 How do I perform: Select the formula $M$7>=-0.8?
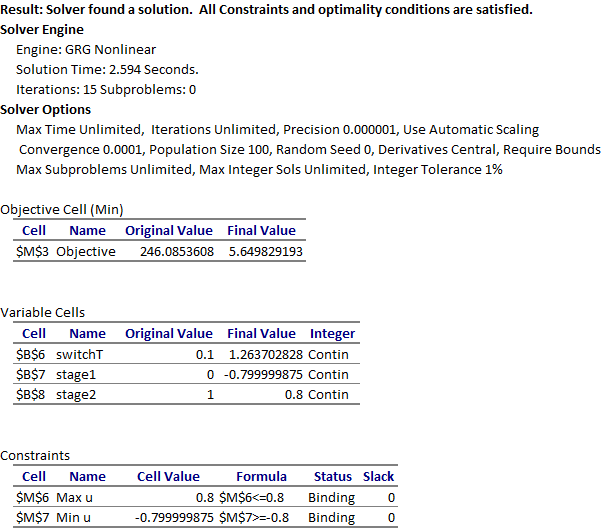pyautogui.click(x=254, y=518)
